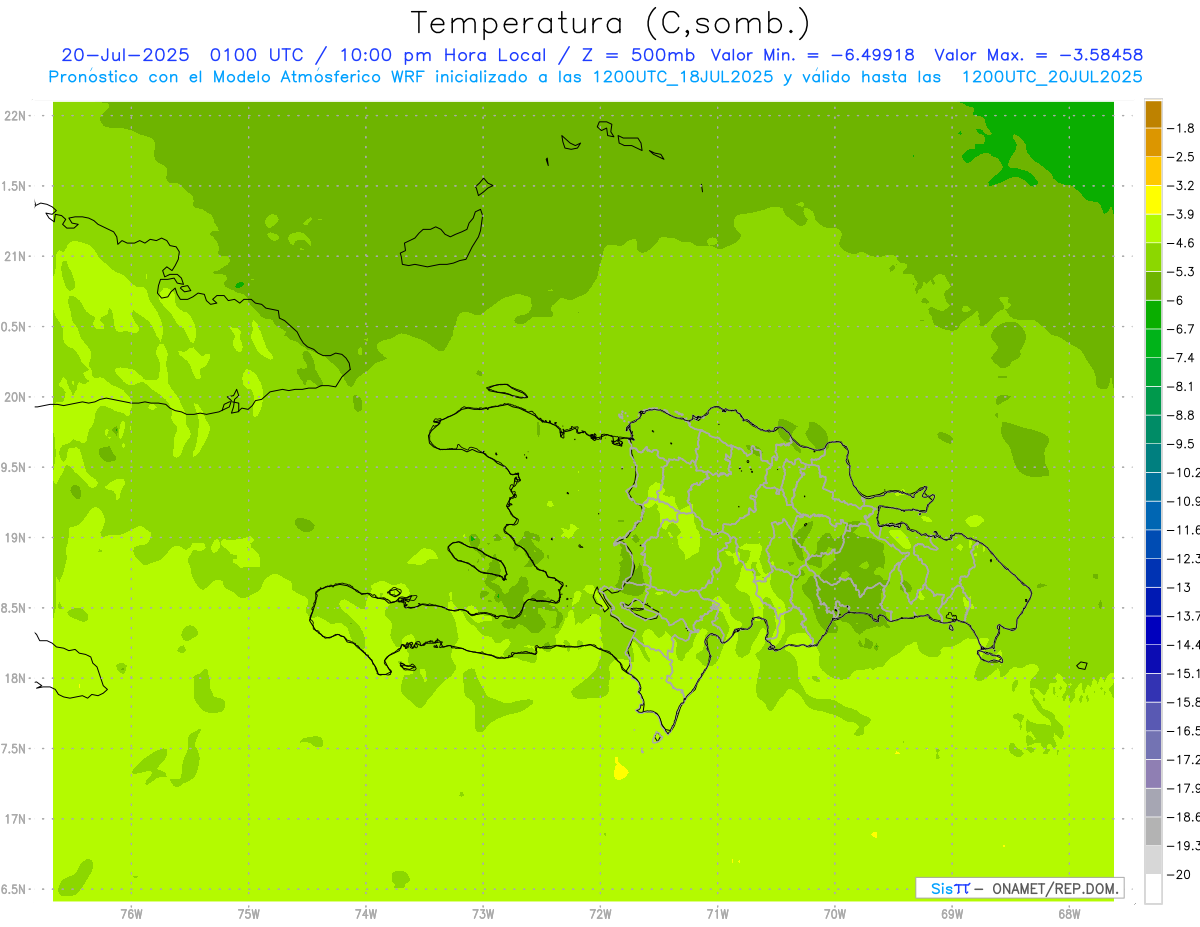1200x927 pixels.
Task: Click the '20N' latitude label
Action: (x=14, y=397)
